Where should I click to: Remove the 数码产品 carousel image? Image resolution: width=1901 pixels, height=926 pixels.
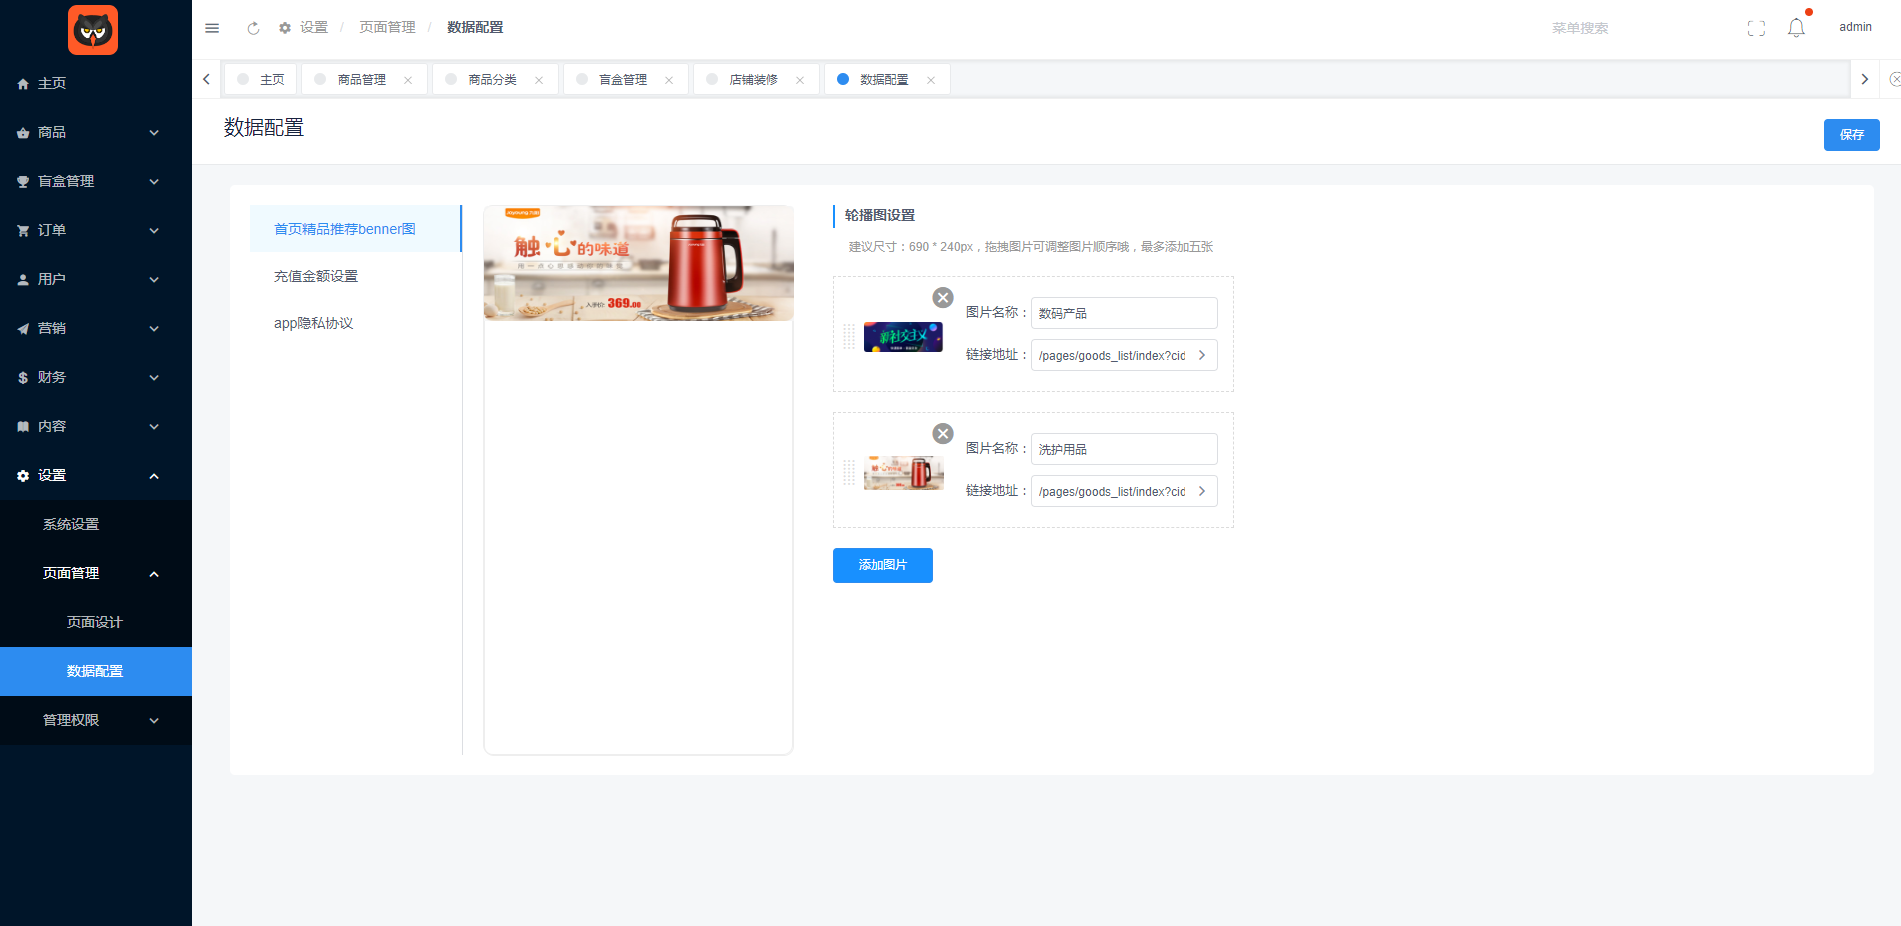pyautogui.click(x=942, y=298)
